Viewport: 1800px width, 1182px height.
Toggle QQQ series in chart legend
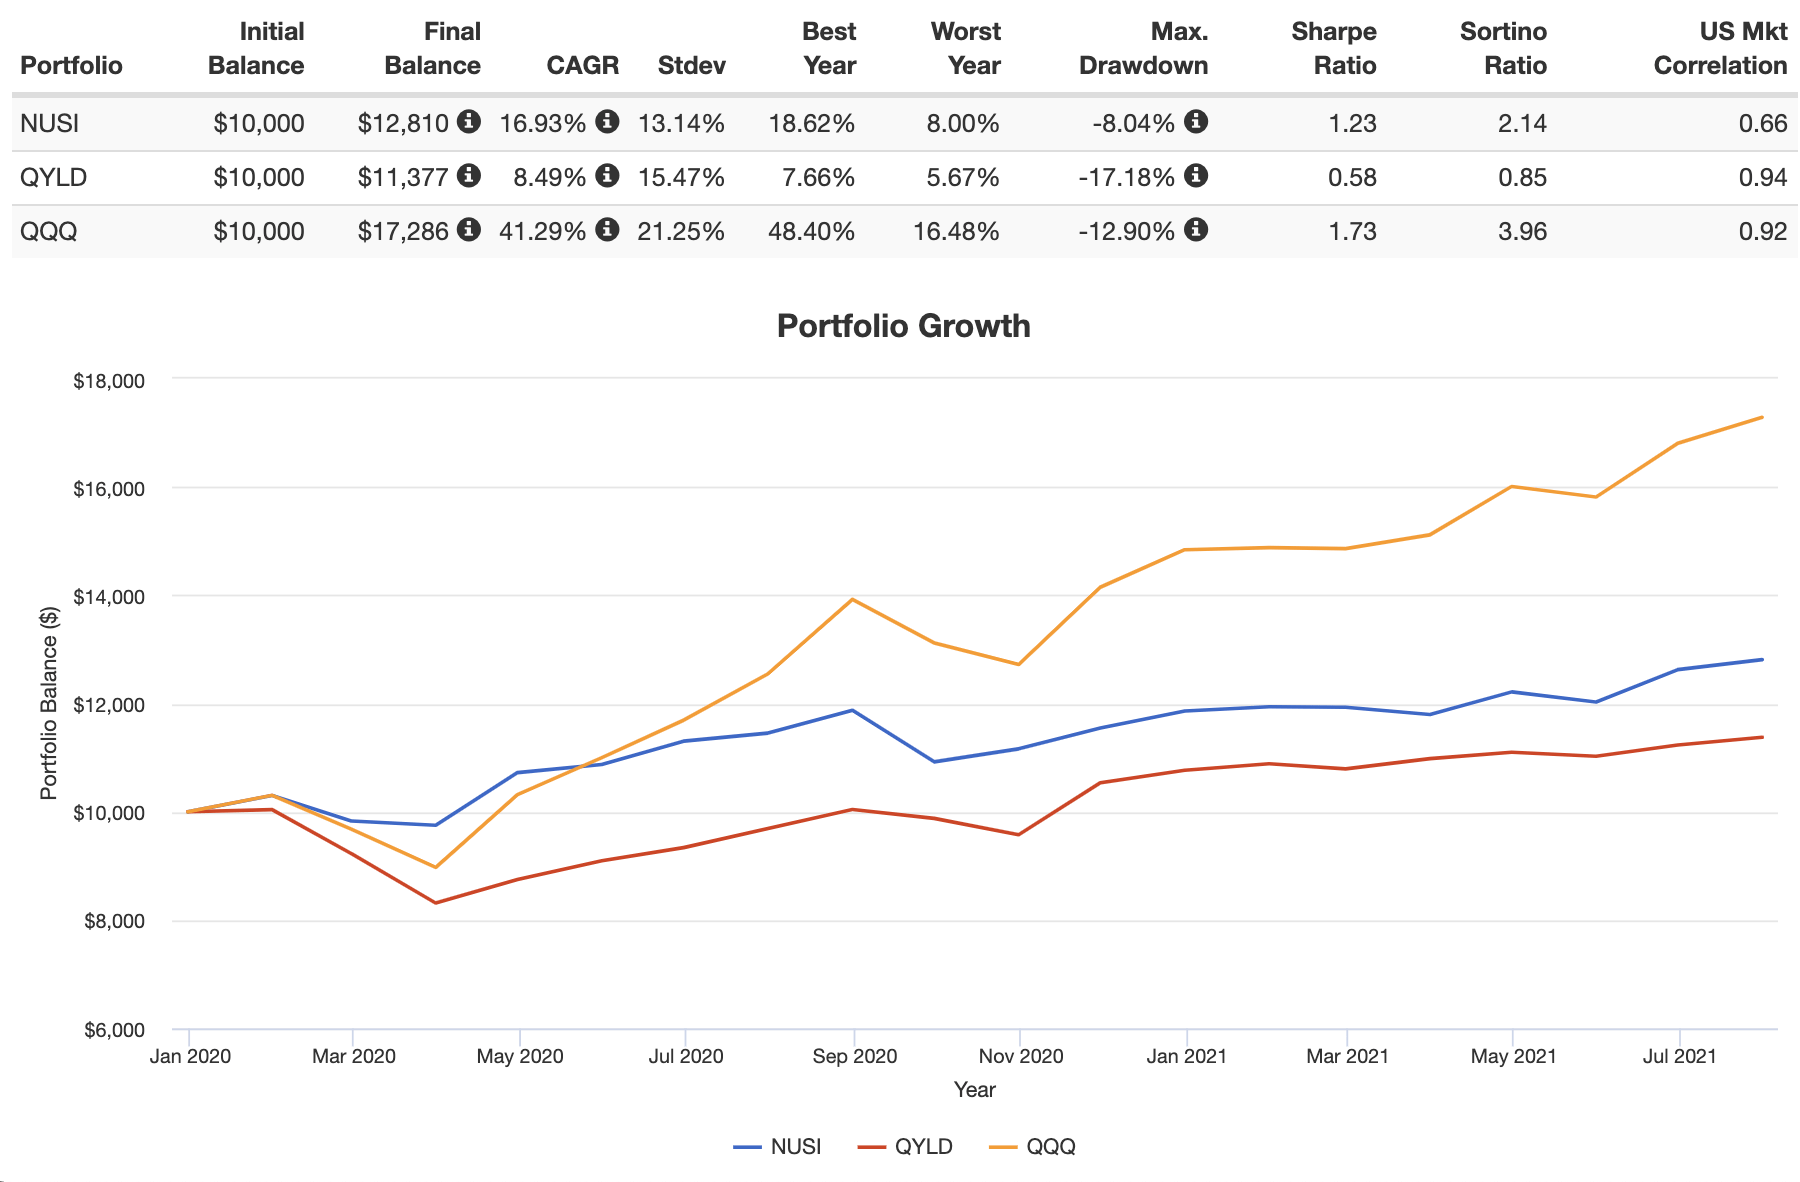click(x=1032, y=1147)
